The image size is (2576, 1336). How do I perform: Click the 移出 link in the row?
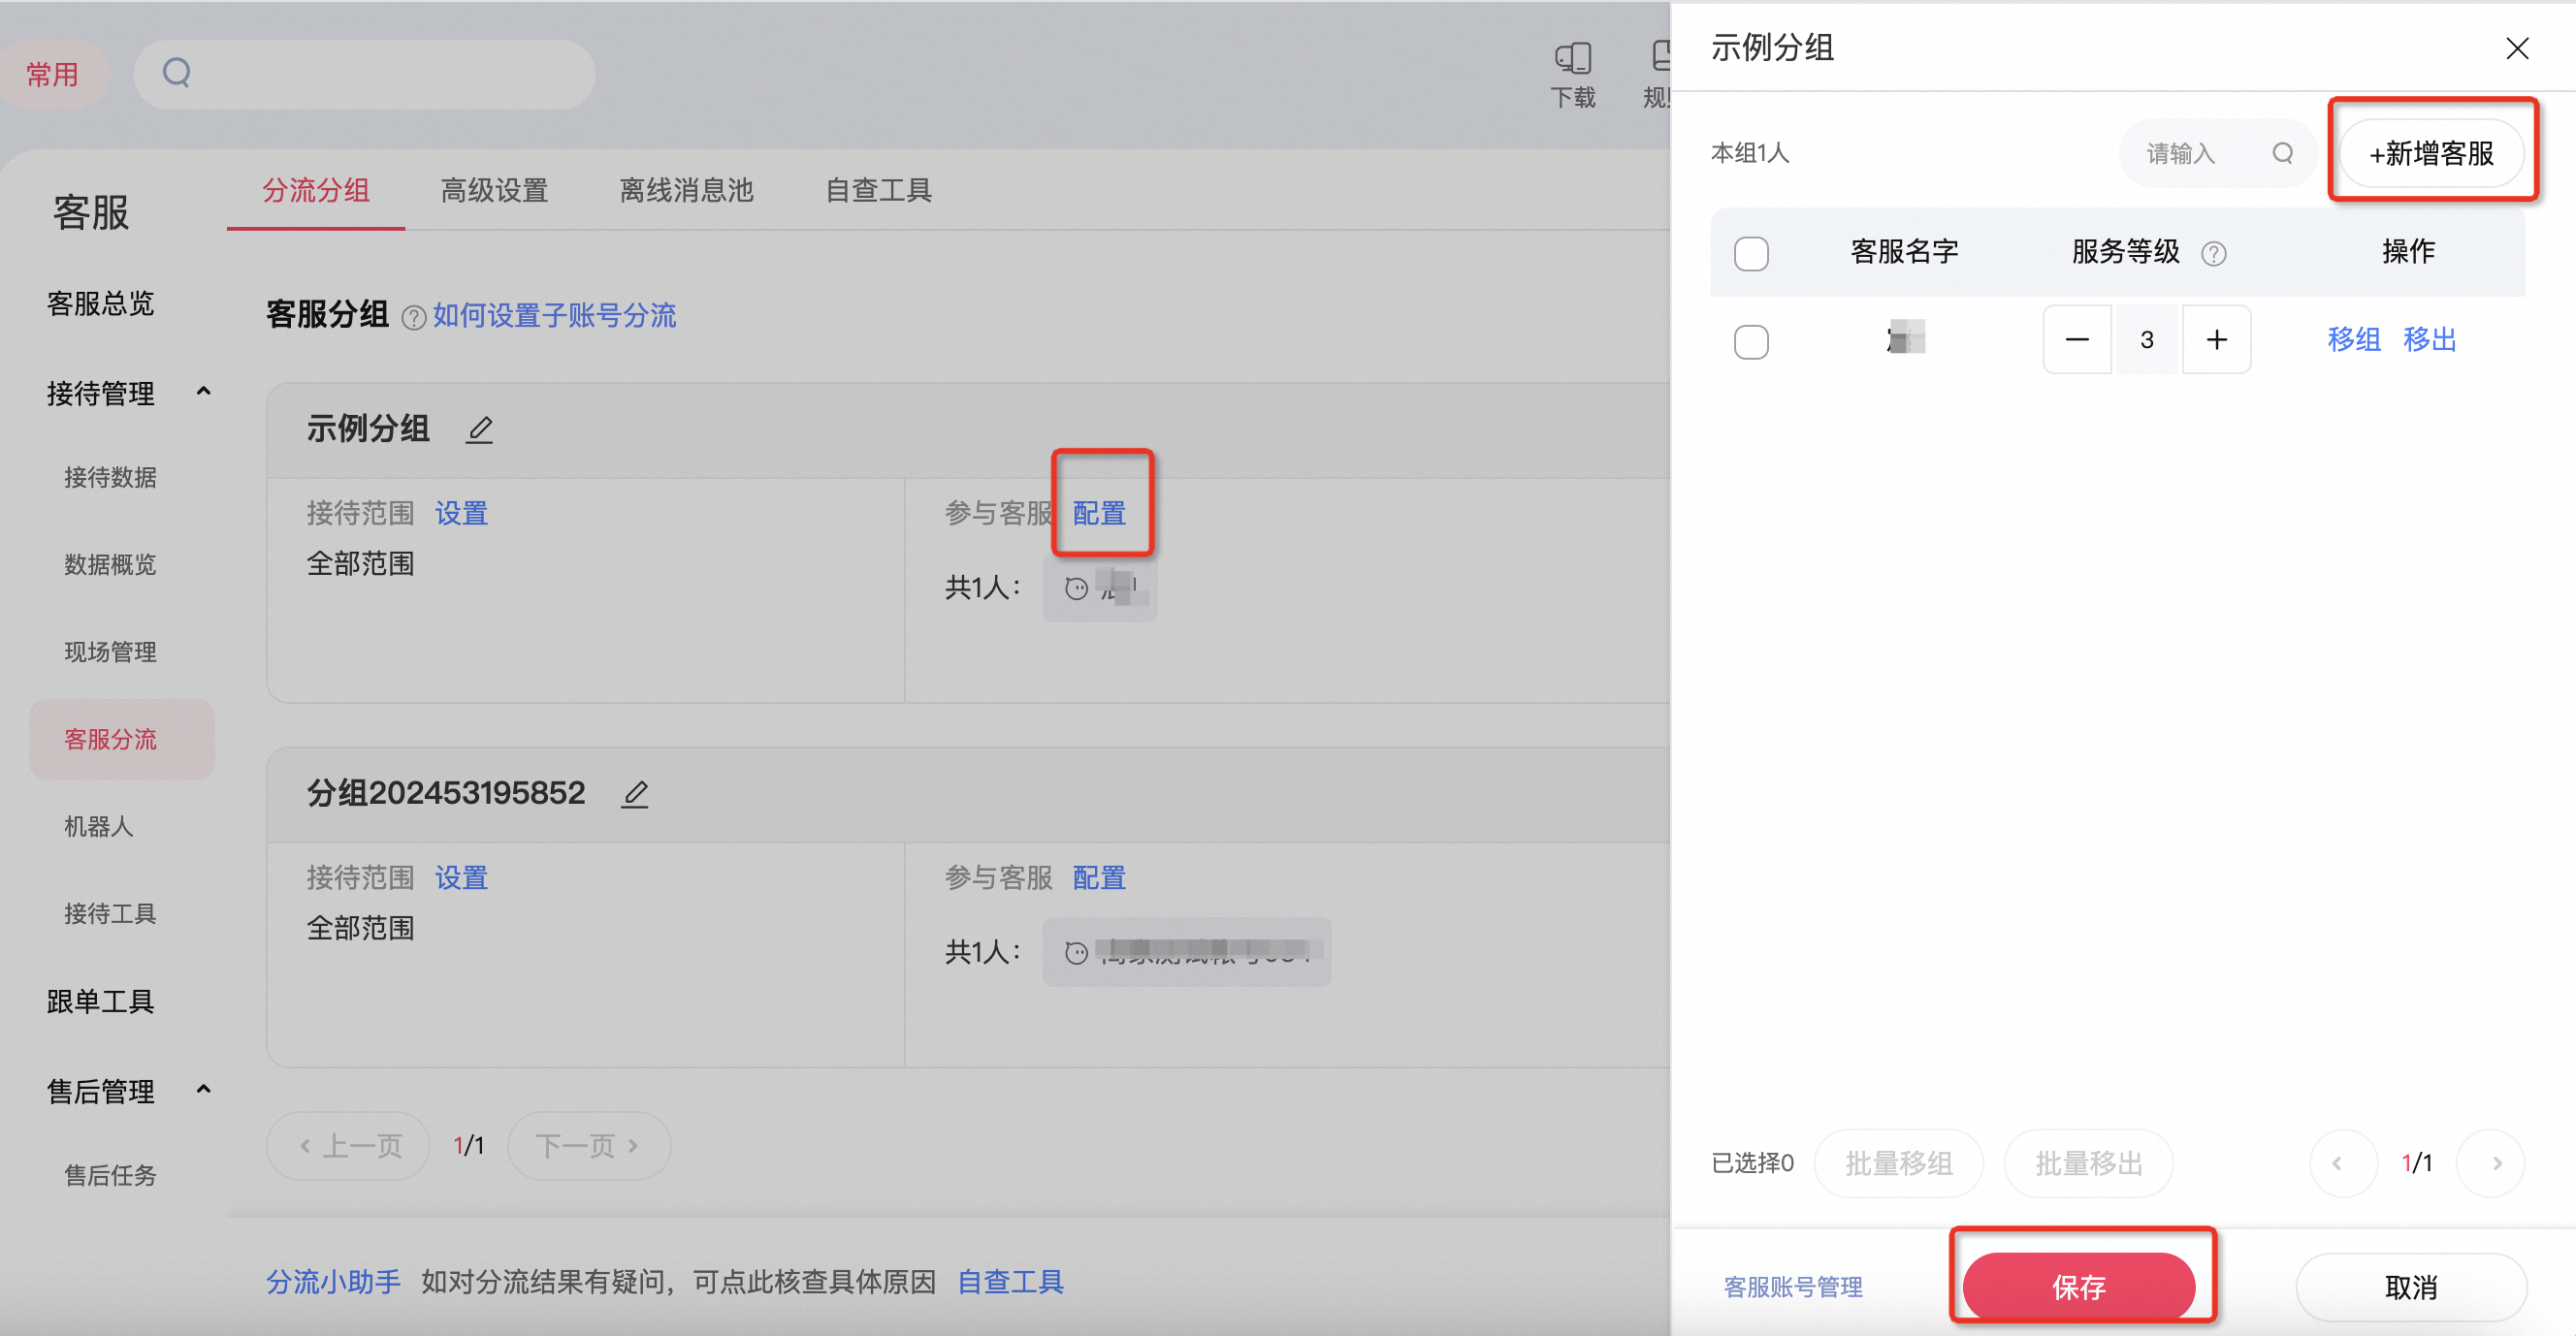(x=2430, y=340)
